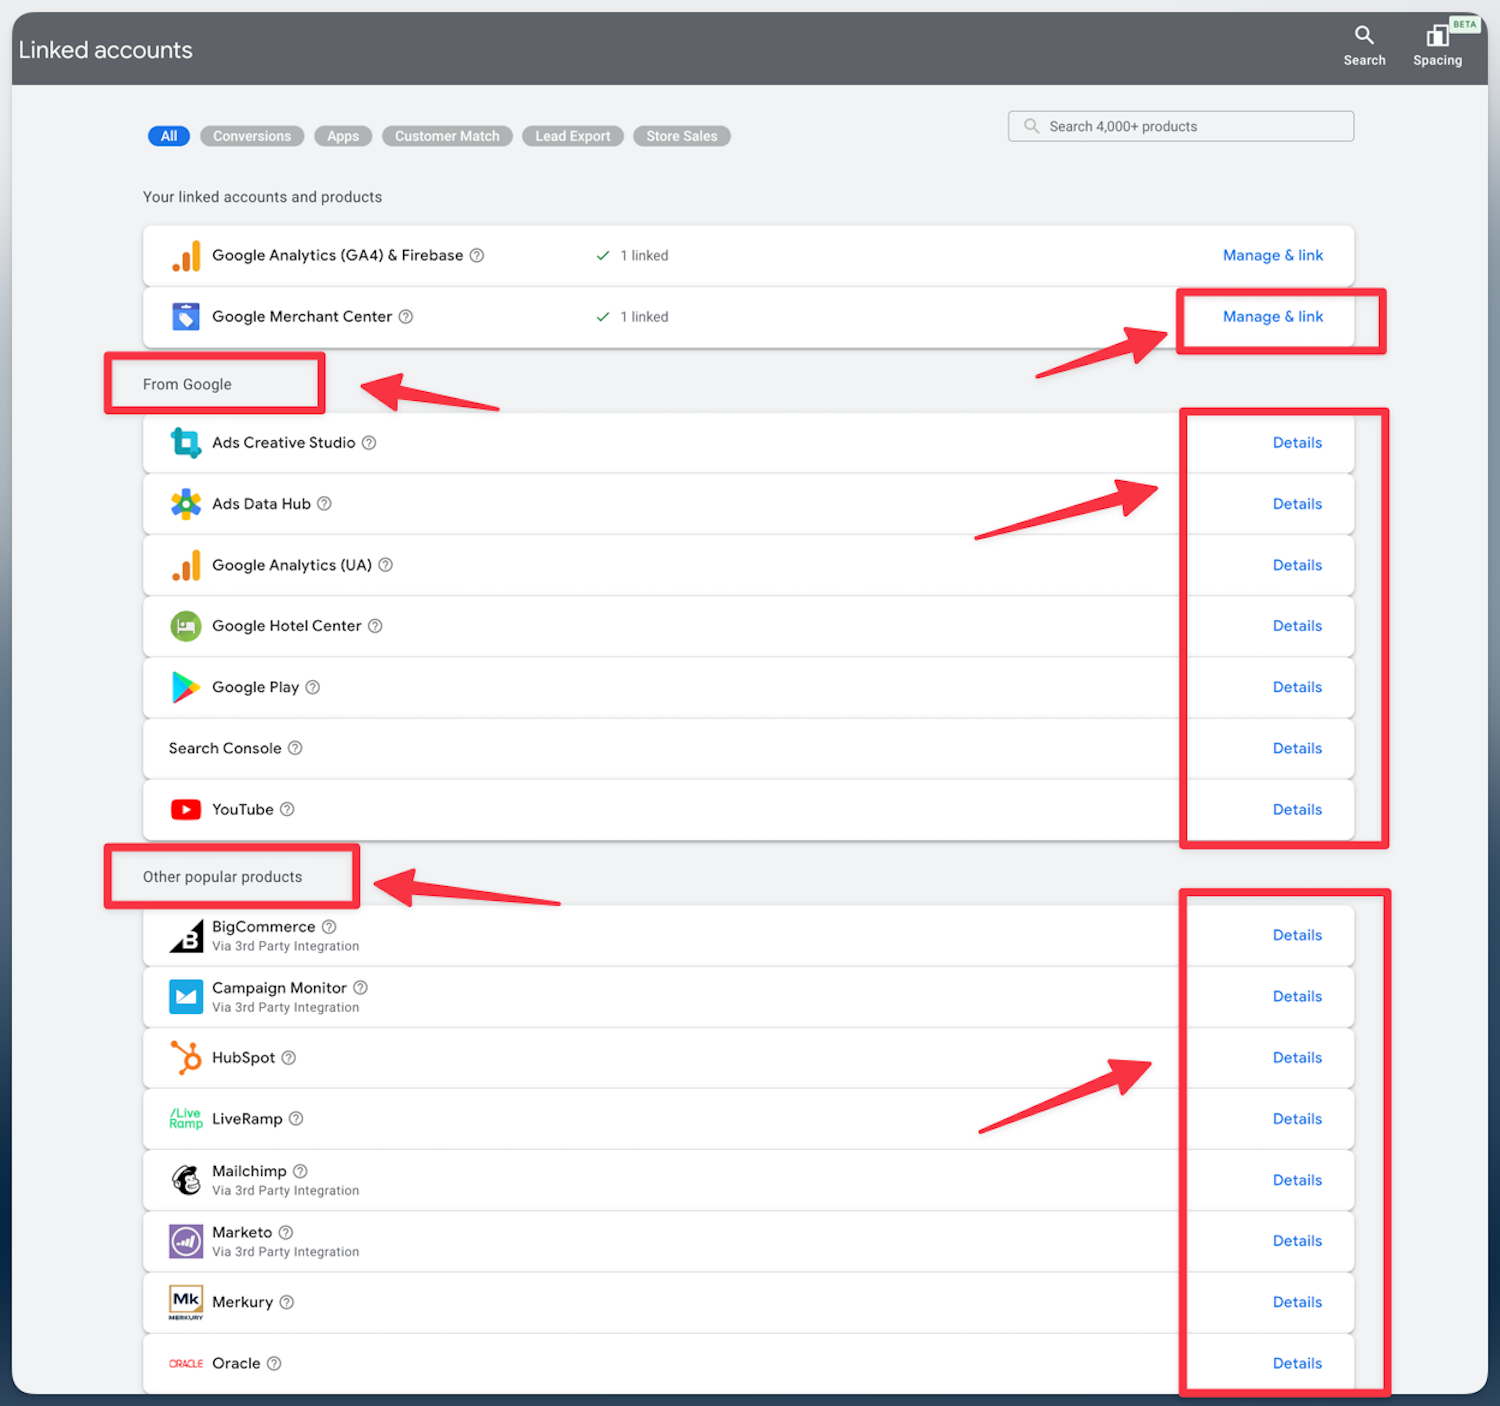The height and width of the screenshot is (1406, 1500).
Task: Open help icon next to Google Merchant Center
Action: click(406, 317)
